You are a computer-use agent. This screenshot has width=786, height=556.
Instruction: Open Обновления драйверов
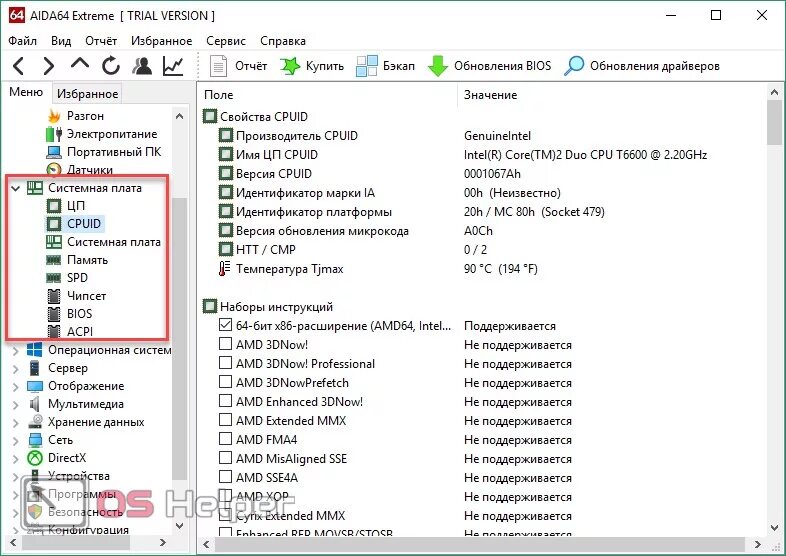click(642, 66)
